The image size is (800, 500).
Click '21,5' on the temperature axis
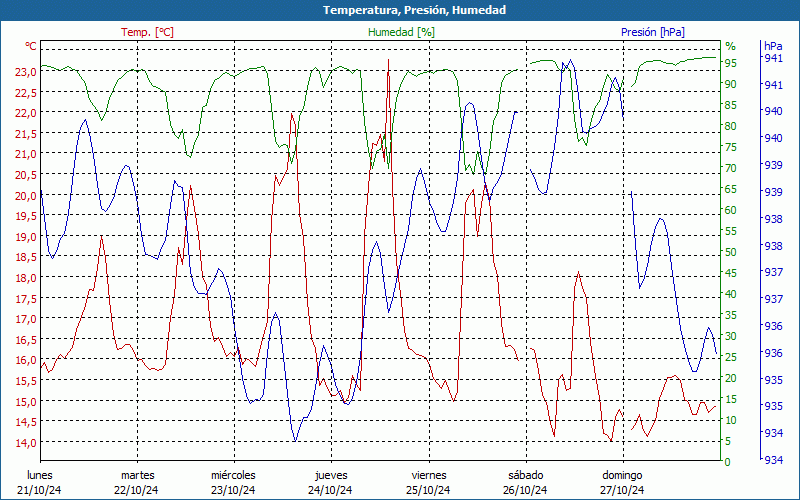pos(26,134)
